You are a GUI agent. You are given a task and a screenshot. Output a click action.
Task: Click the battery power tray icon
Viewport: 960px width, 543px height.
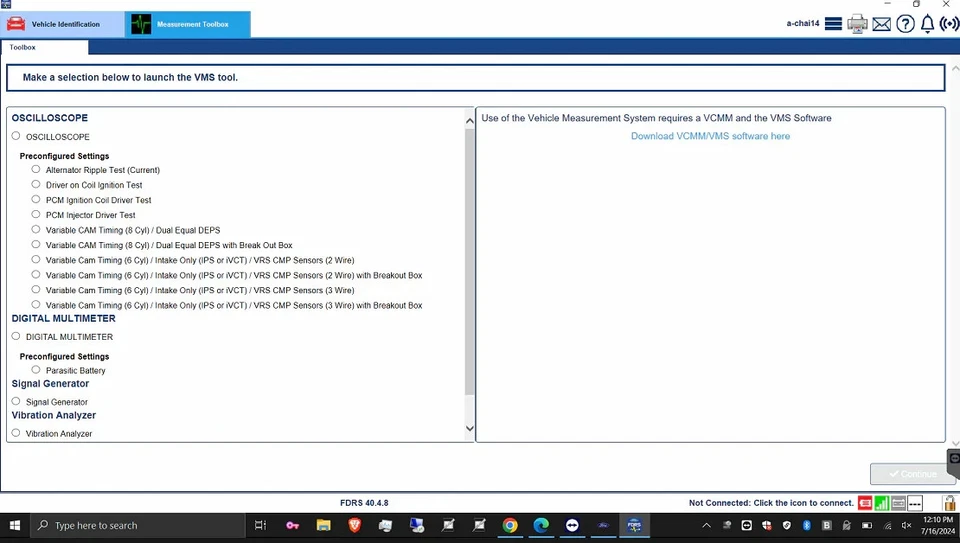(867, 525)
